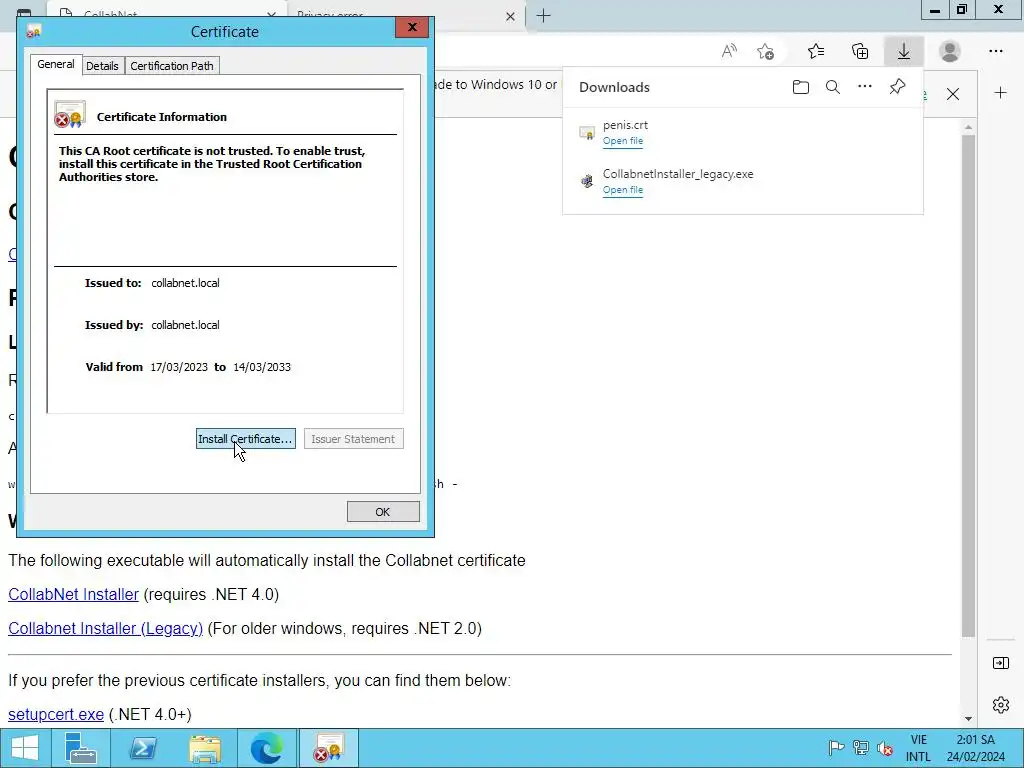Open Edge Settings and more menu
1024x768 pixels.
click(995, 51)
